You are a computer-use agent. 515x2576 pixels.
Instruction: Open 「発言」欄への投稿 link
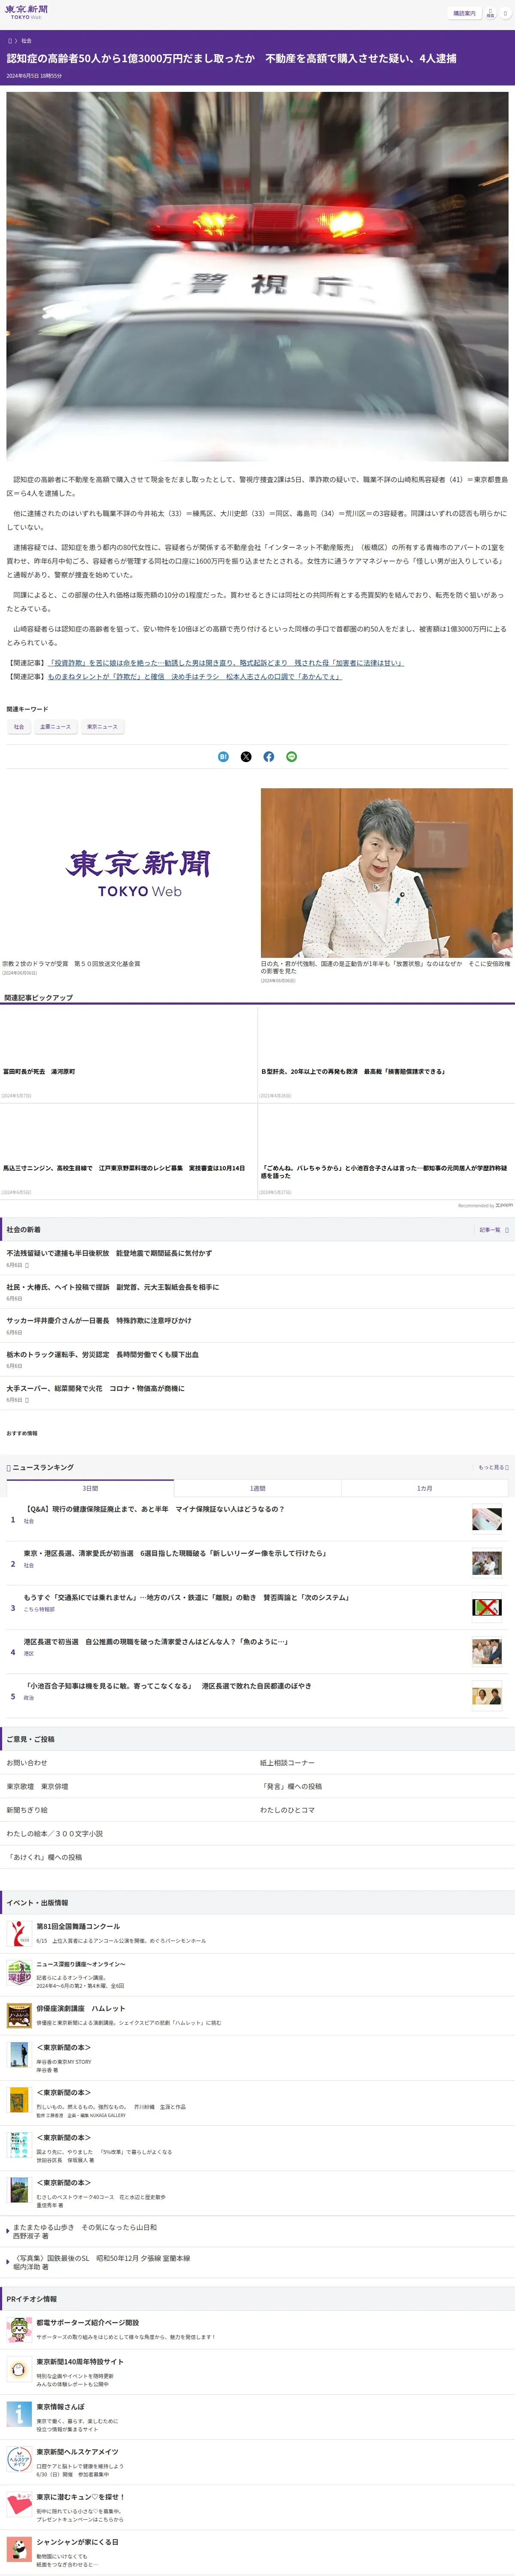point(291,1787)
